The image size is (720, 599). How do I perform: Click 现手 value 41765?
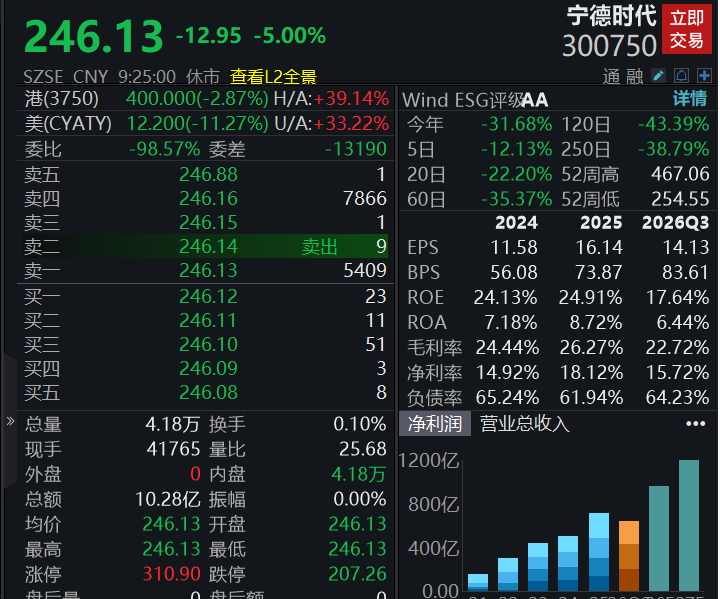point(174,449)
